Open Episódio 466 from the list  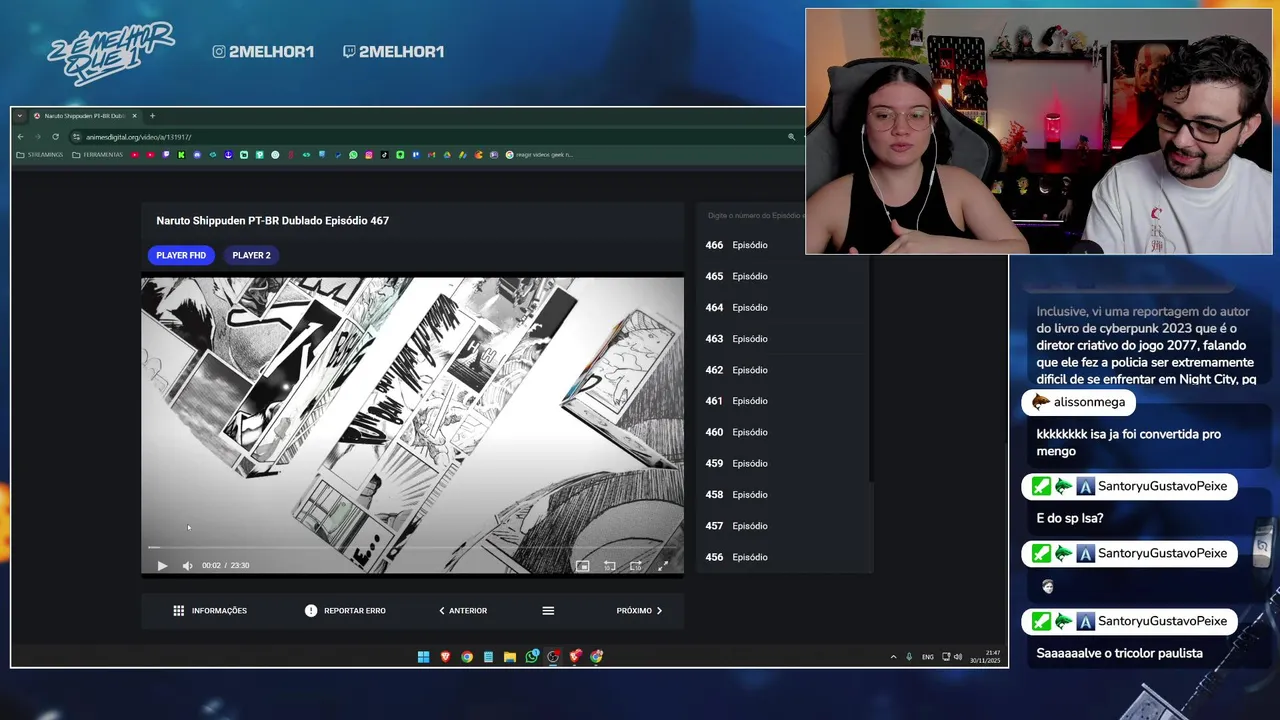click(784, 245)
